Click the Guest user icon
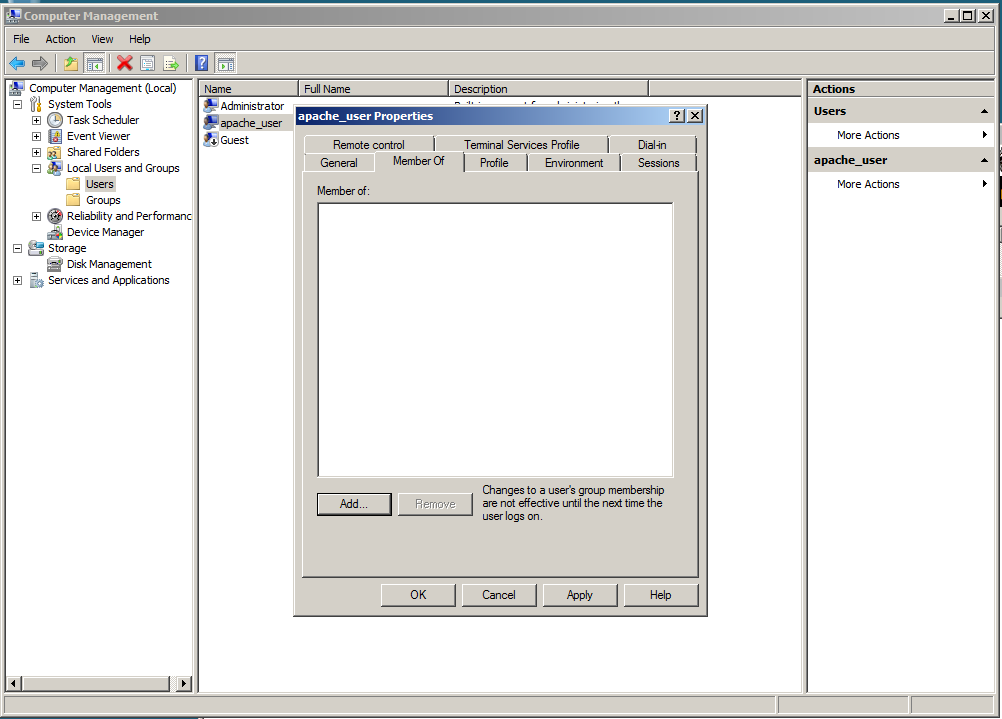This screenshot has width=1002, height=719. point(211,139)
